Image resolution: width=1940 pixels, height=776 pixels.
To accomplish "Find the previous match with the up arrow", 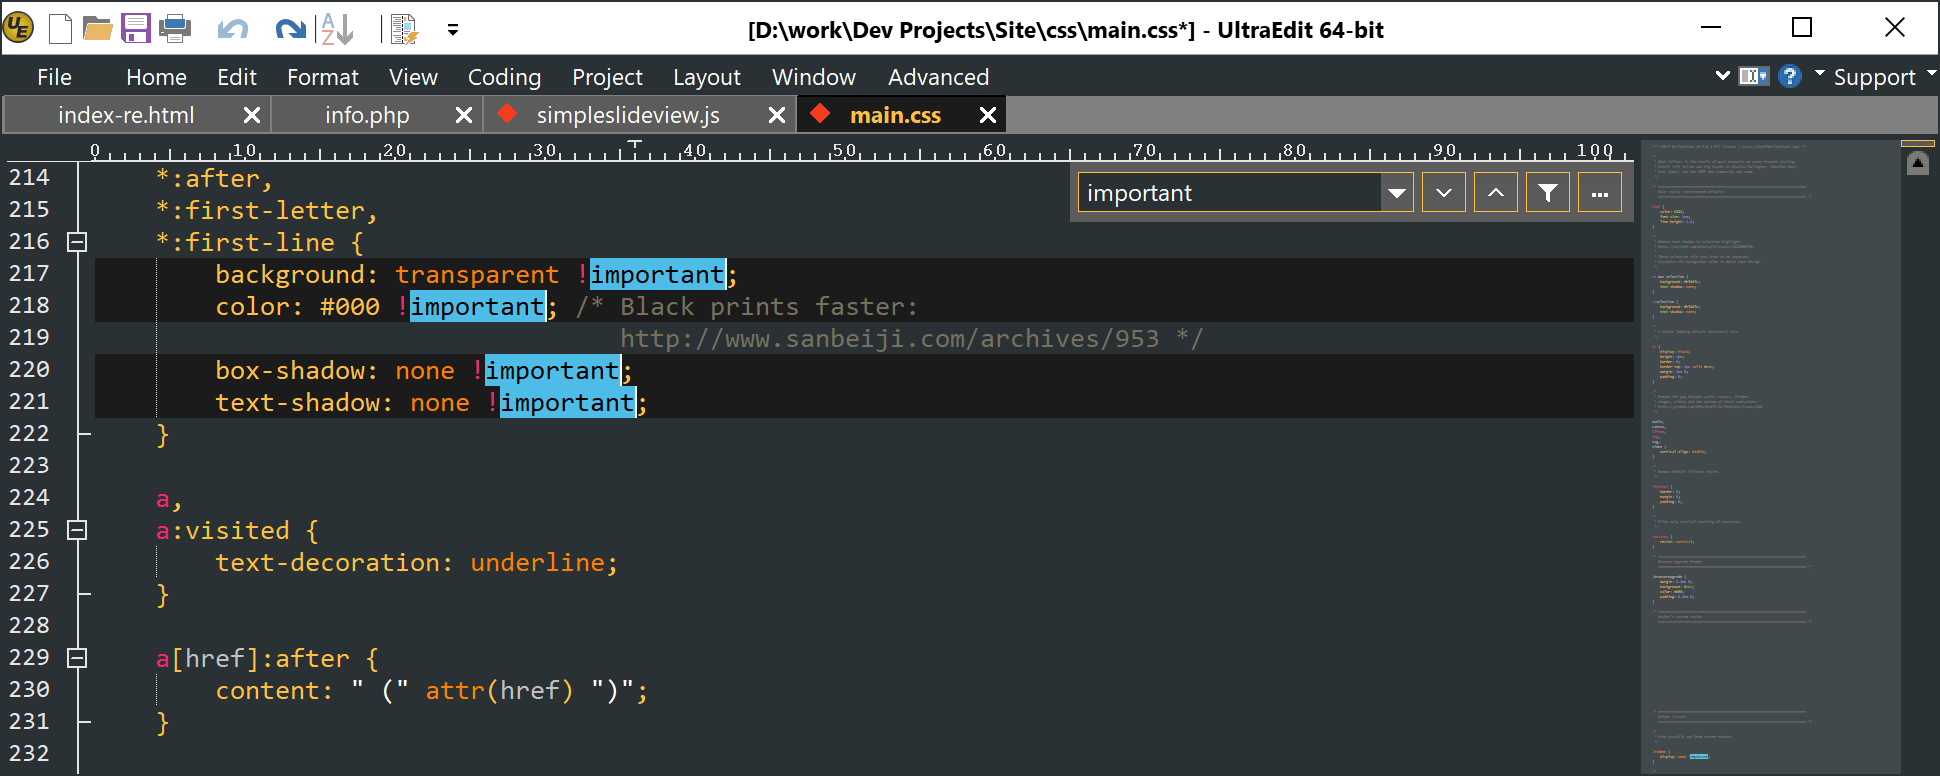I will (1495, 192).
